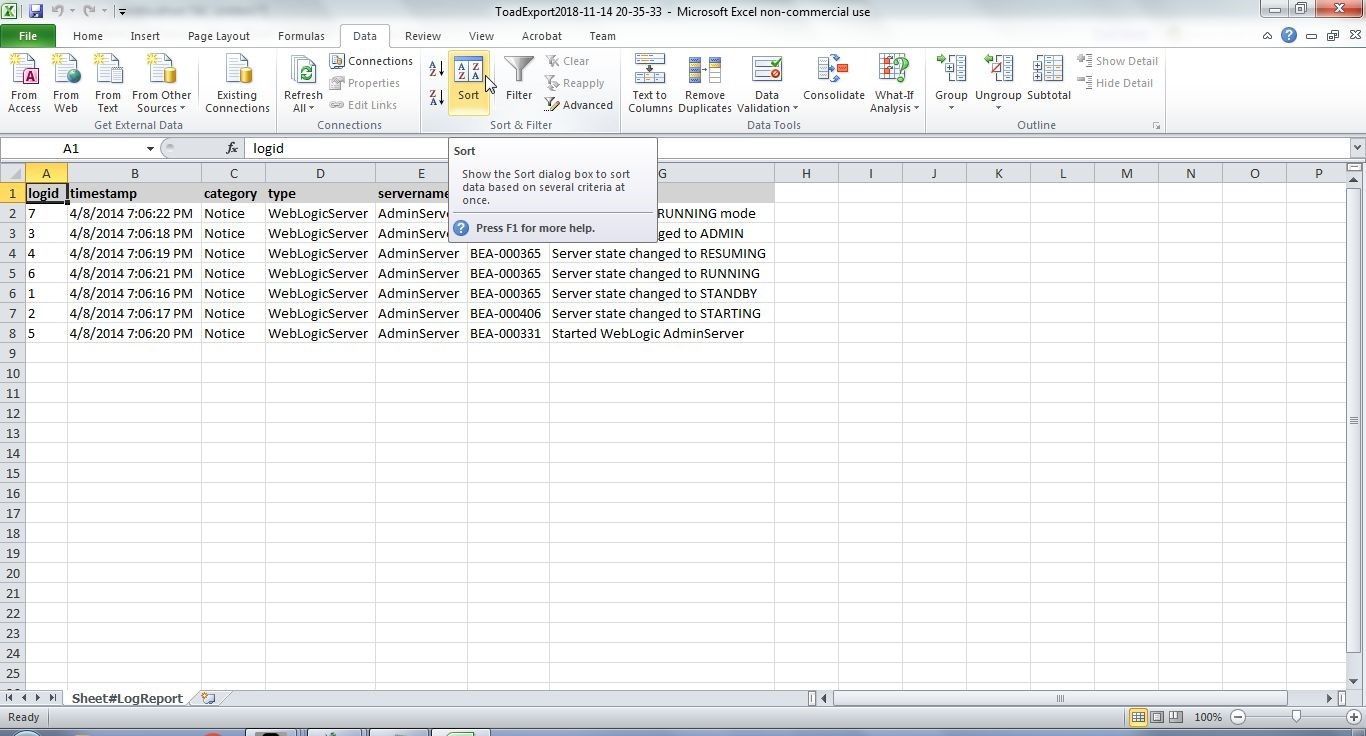Click cell Server state changed to STANDBY

(661, 293)
